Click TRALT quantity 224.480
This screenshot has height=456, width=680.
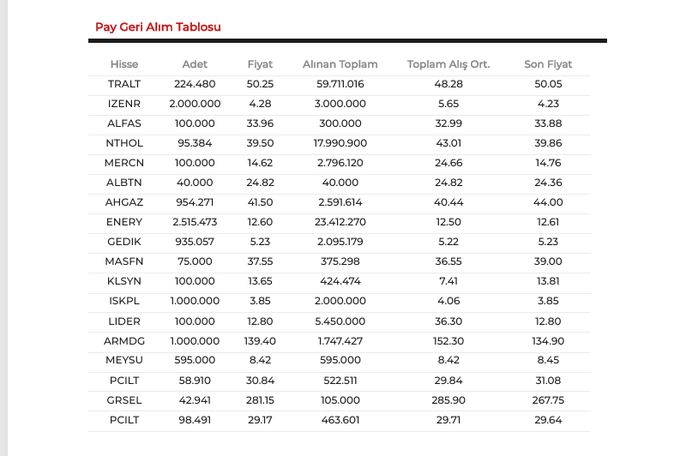195,84
